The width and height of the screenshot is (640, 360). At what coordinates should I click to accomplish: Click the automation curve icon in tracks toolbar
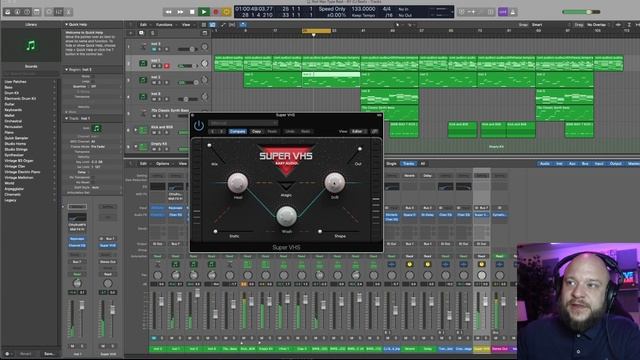pyautogui.click(x=223, y=25)
